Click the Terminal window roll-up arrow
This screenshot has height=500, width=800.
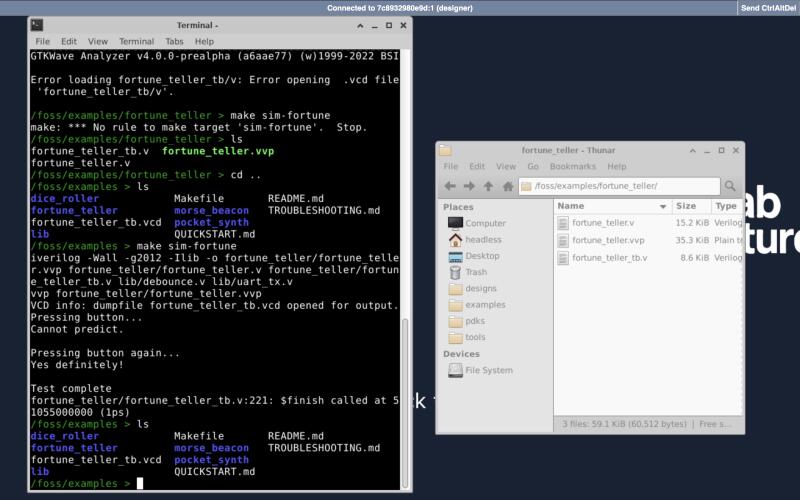[x=362, y=25]
